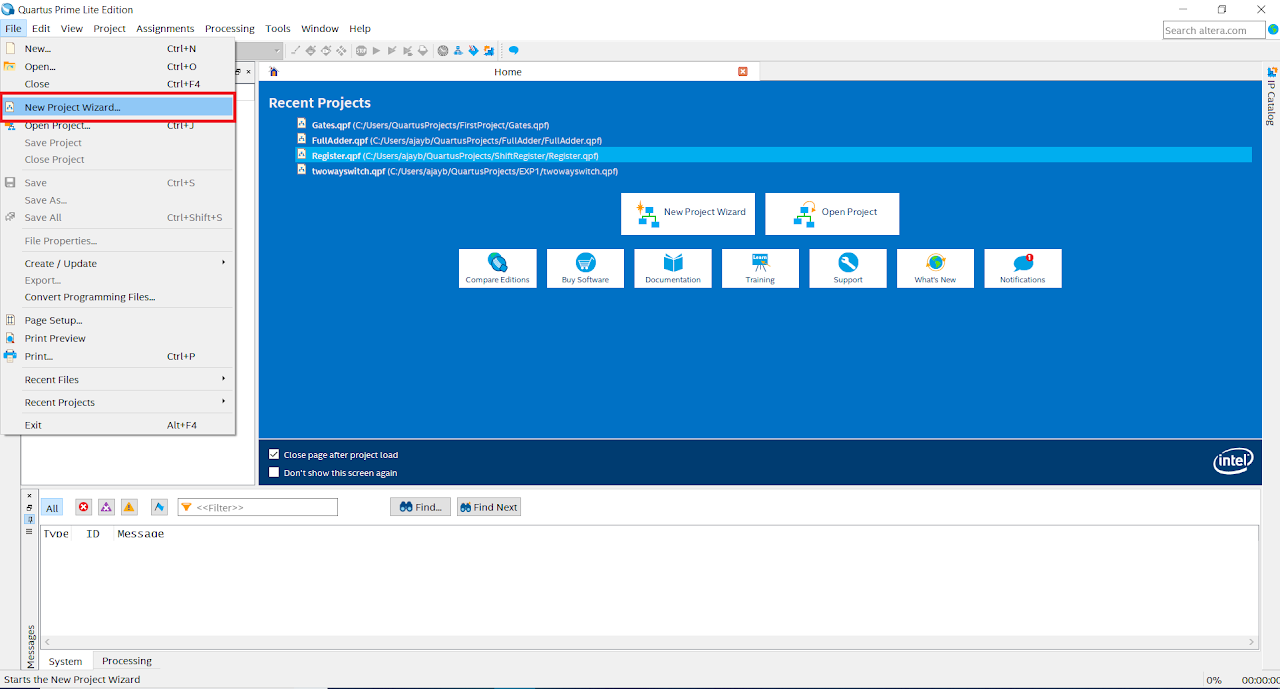The width and height of the screenshot is (1280, 689).
Task: Click speech bubble notification icon in toolbar
Action: tap(513, 50)
